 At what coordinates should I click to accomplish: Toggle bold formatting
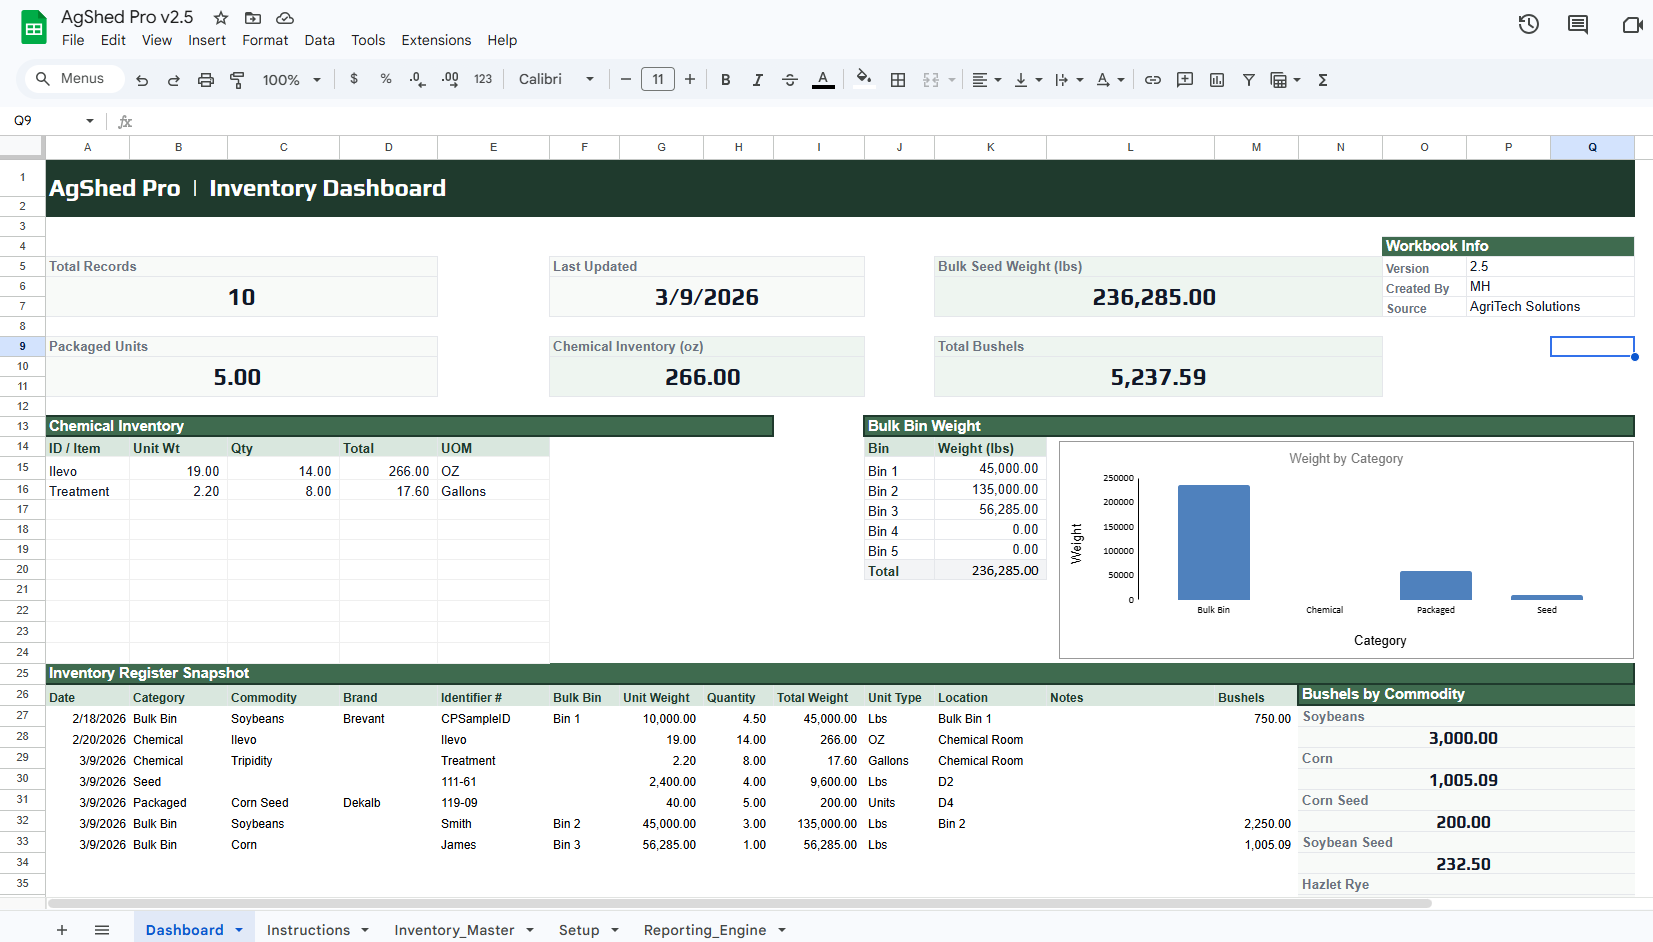[725, 79]
